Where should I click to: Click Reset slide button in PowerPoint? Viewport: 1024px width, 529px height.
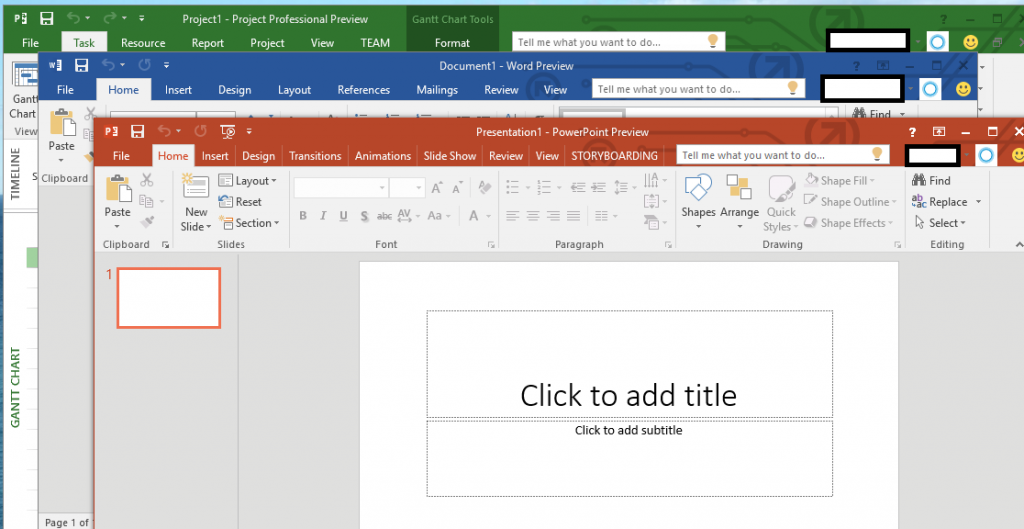coord(240,202)
